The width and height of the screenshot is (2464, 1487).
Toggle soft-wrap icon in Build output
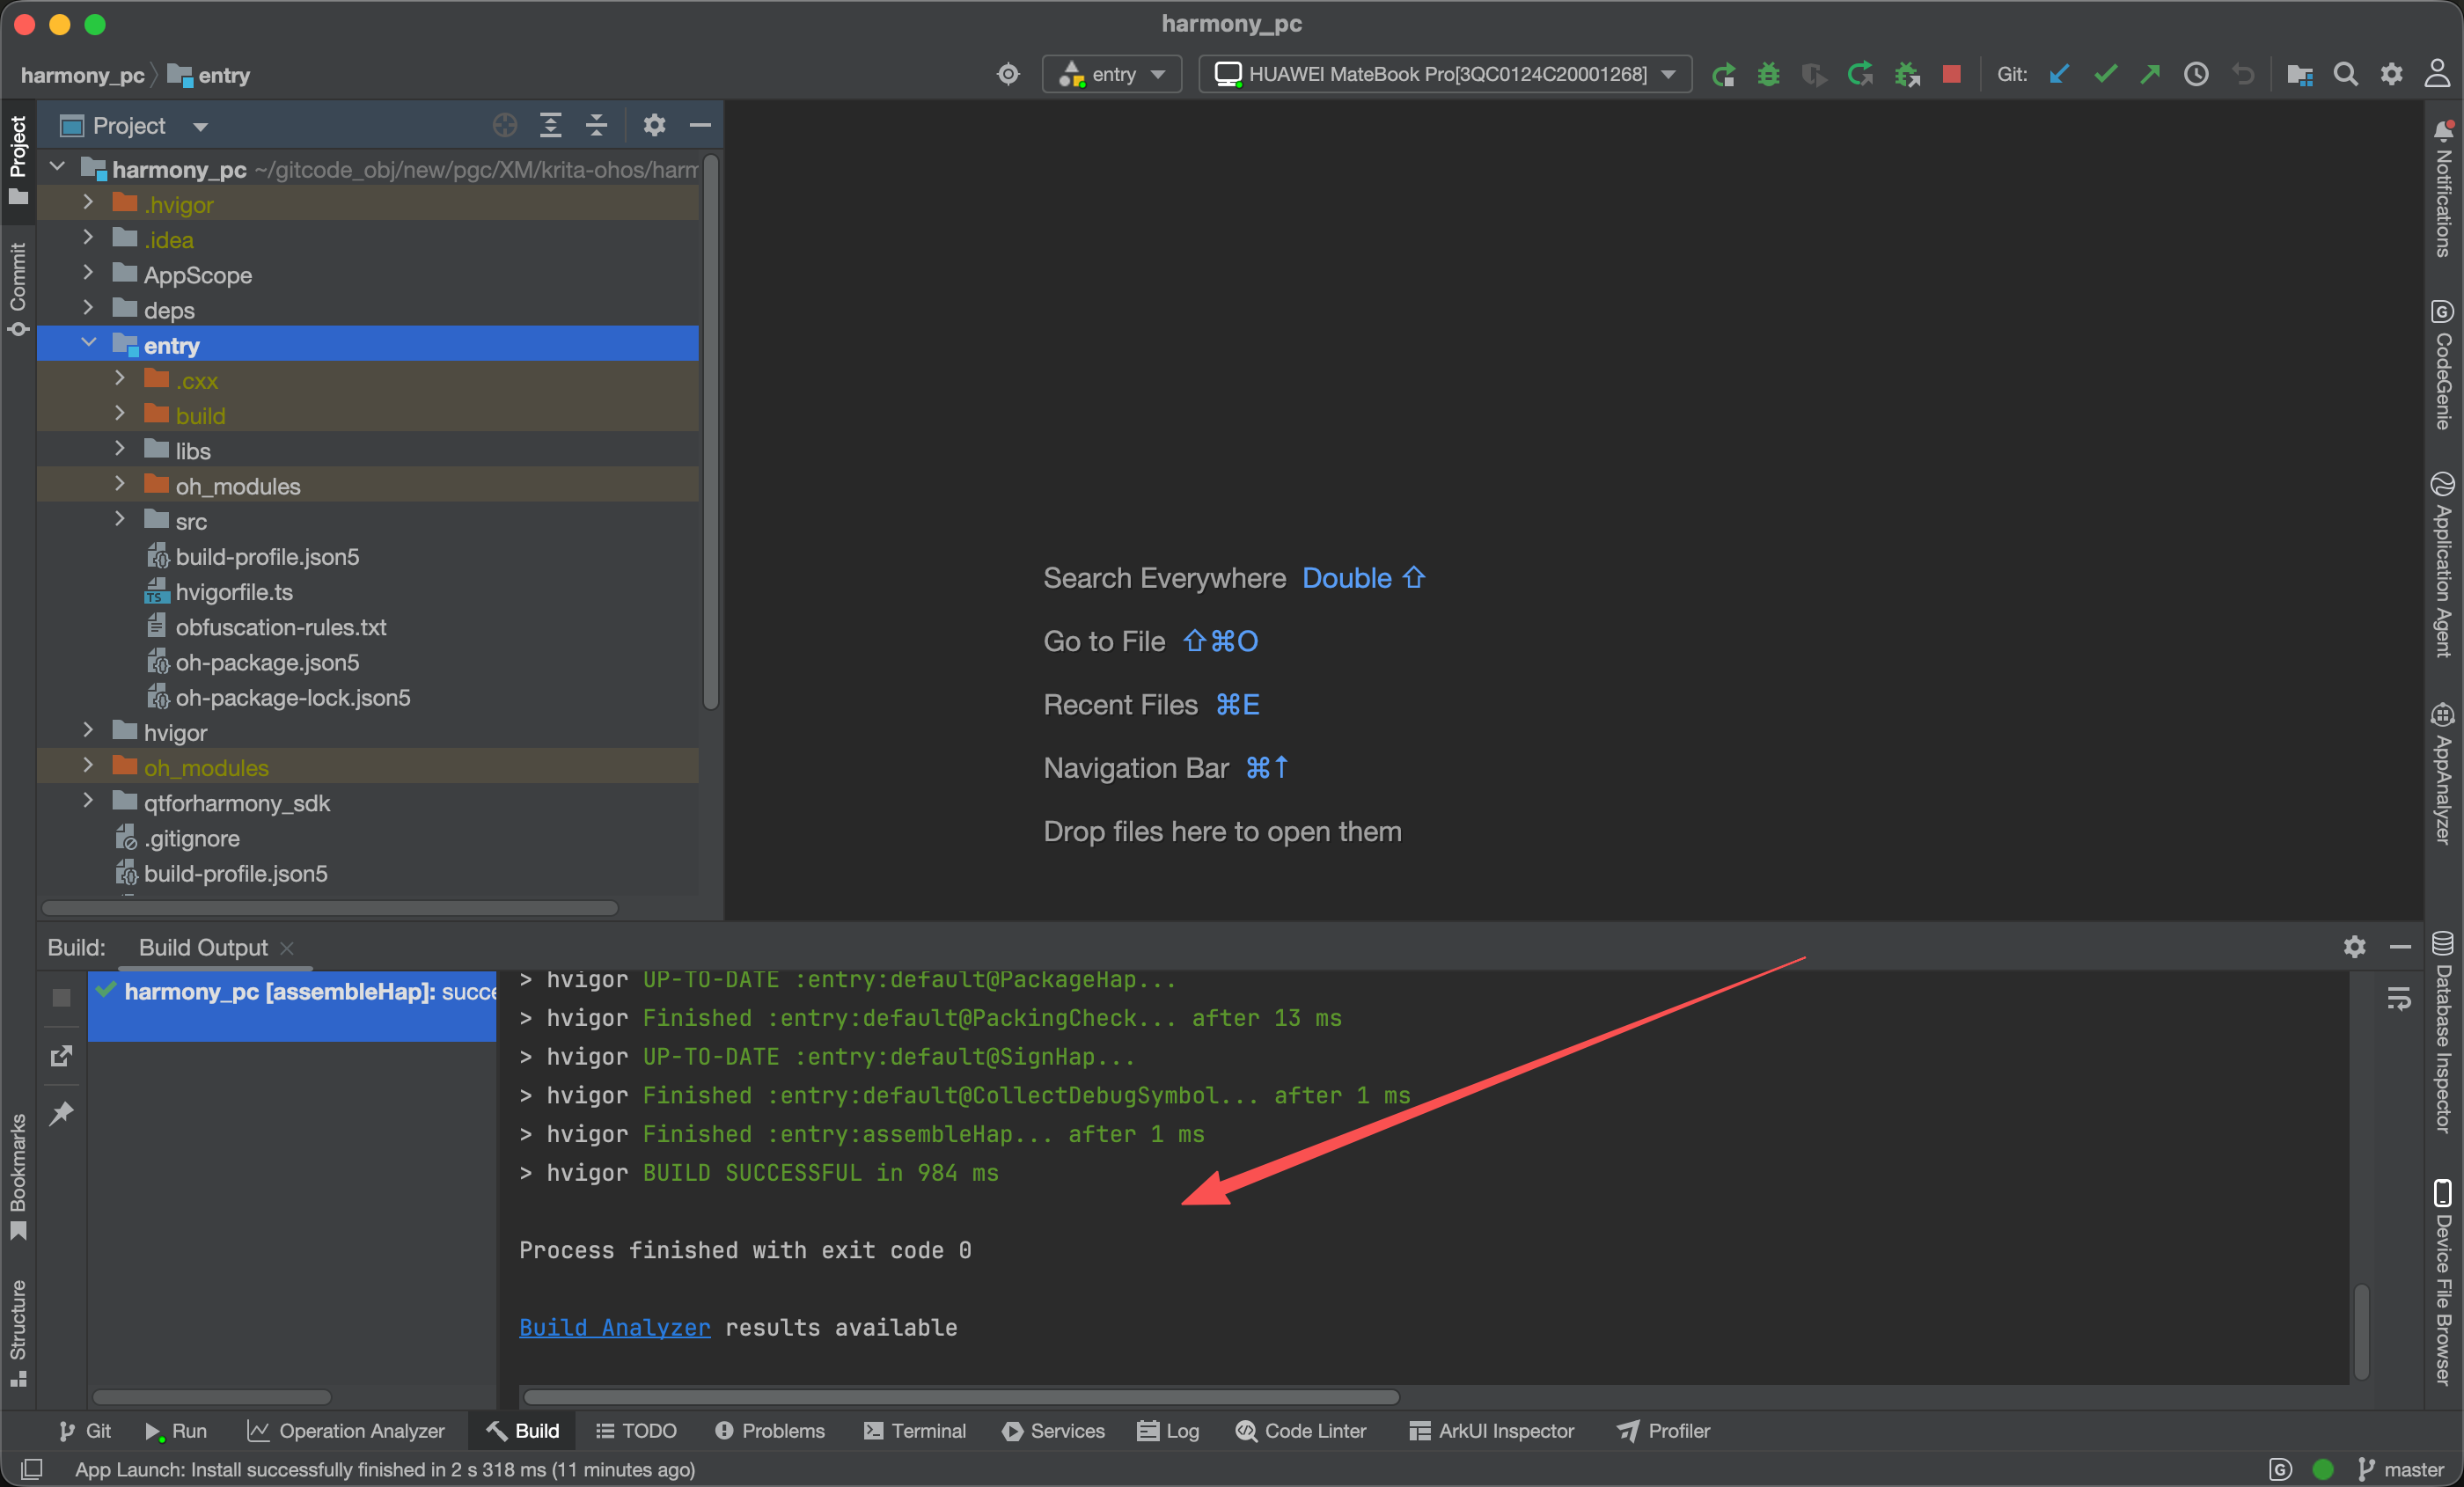(x=2398, y=998)
